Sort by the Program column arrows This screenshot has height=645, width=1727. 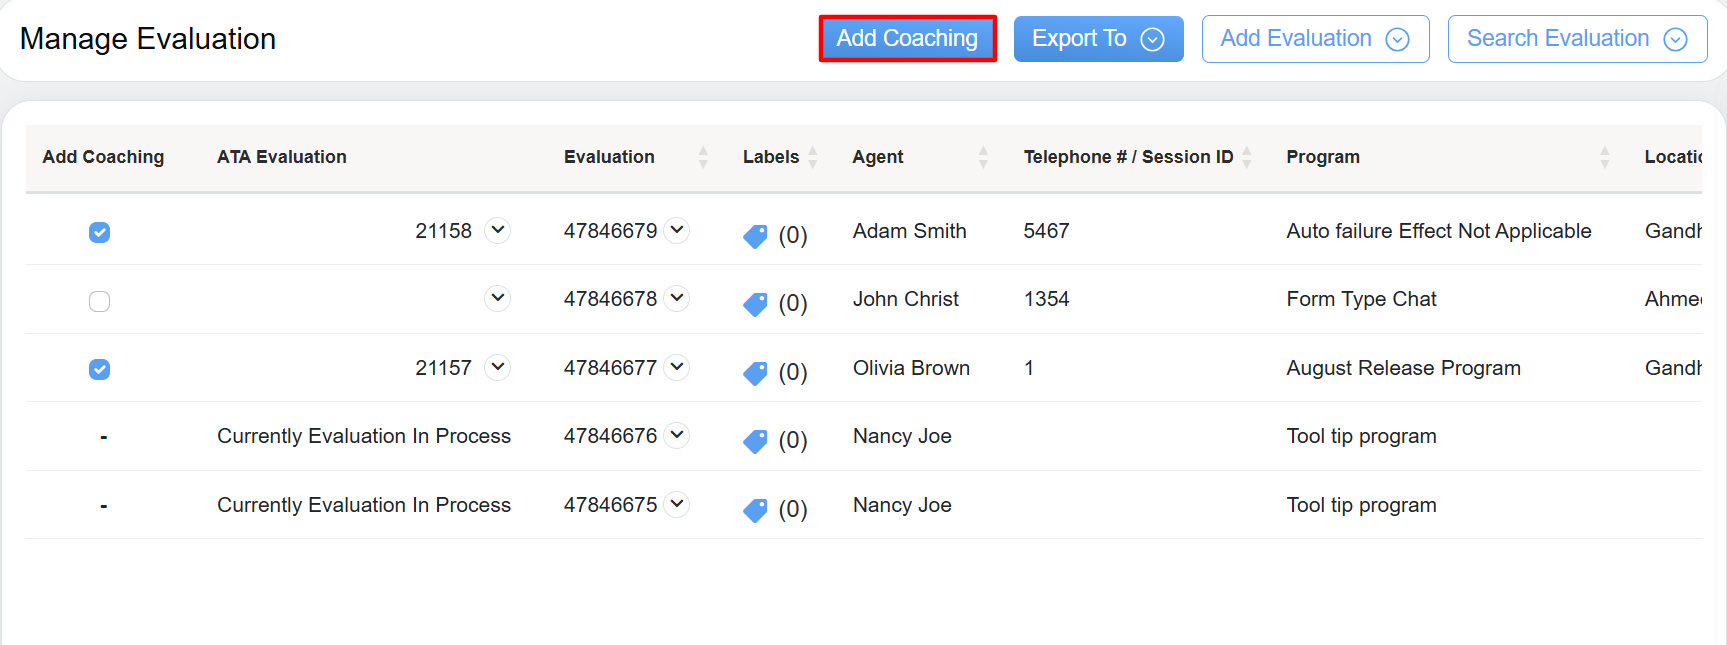pos(1604,157)
